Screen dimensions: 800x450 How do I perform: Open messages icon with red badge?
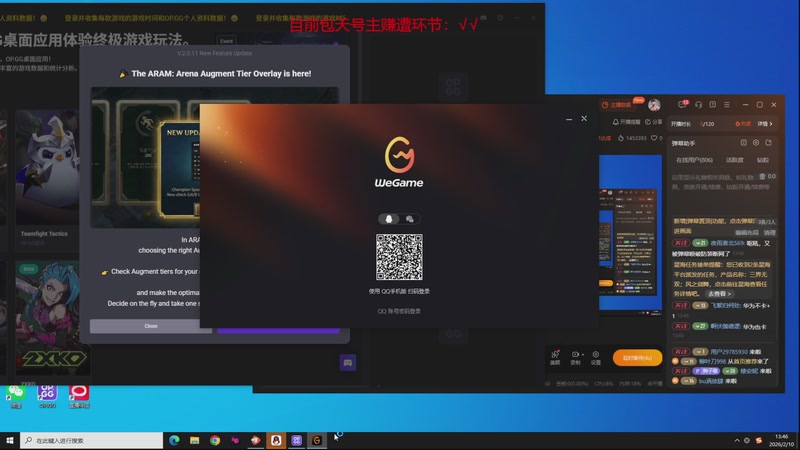click(682, 105)
